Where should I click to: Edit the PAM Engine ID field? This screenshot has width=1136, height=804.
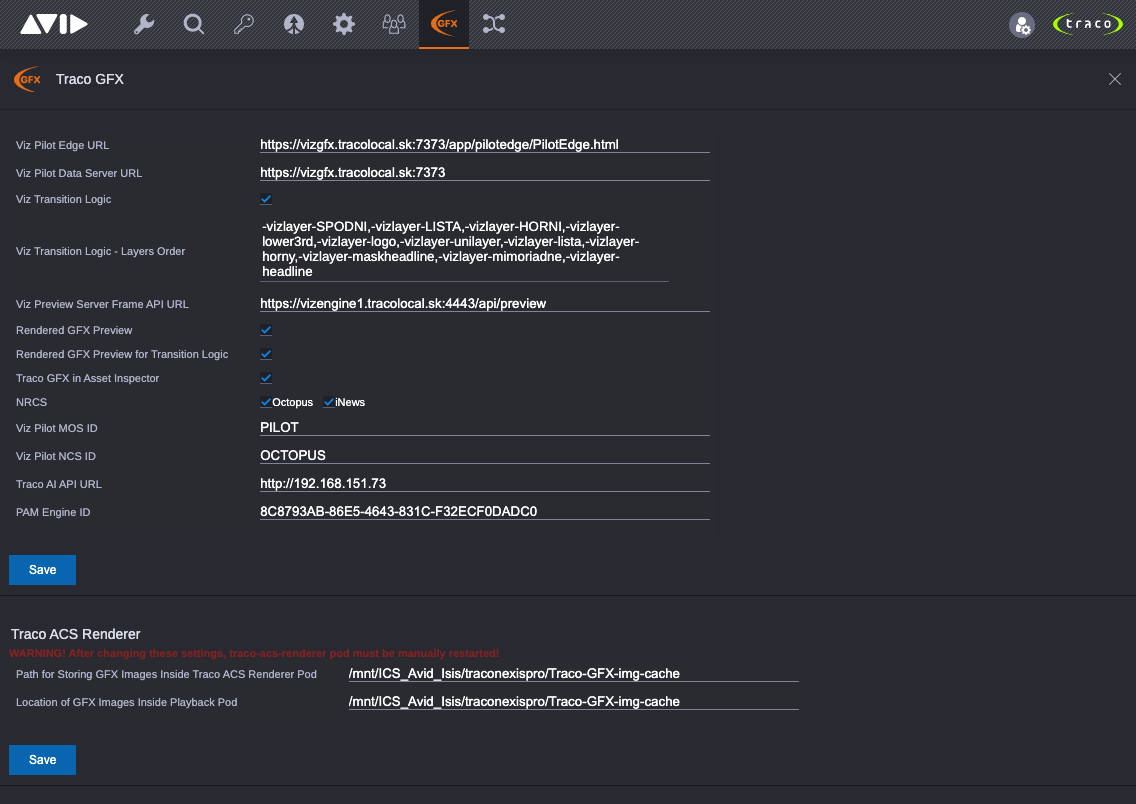(x=485, y=511)
